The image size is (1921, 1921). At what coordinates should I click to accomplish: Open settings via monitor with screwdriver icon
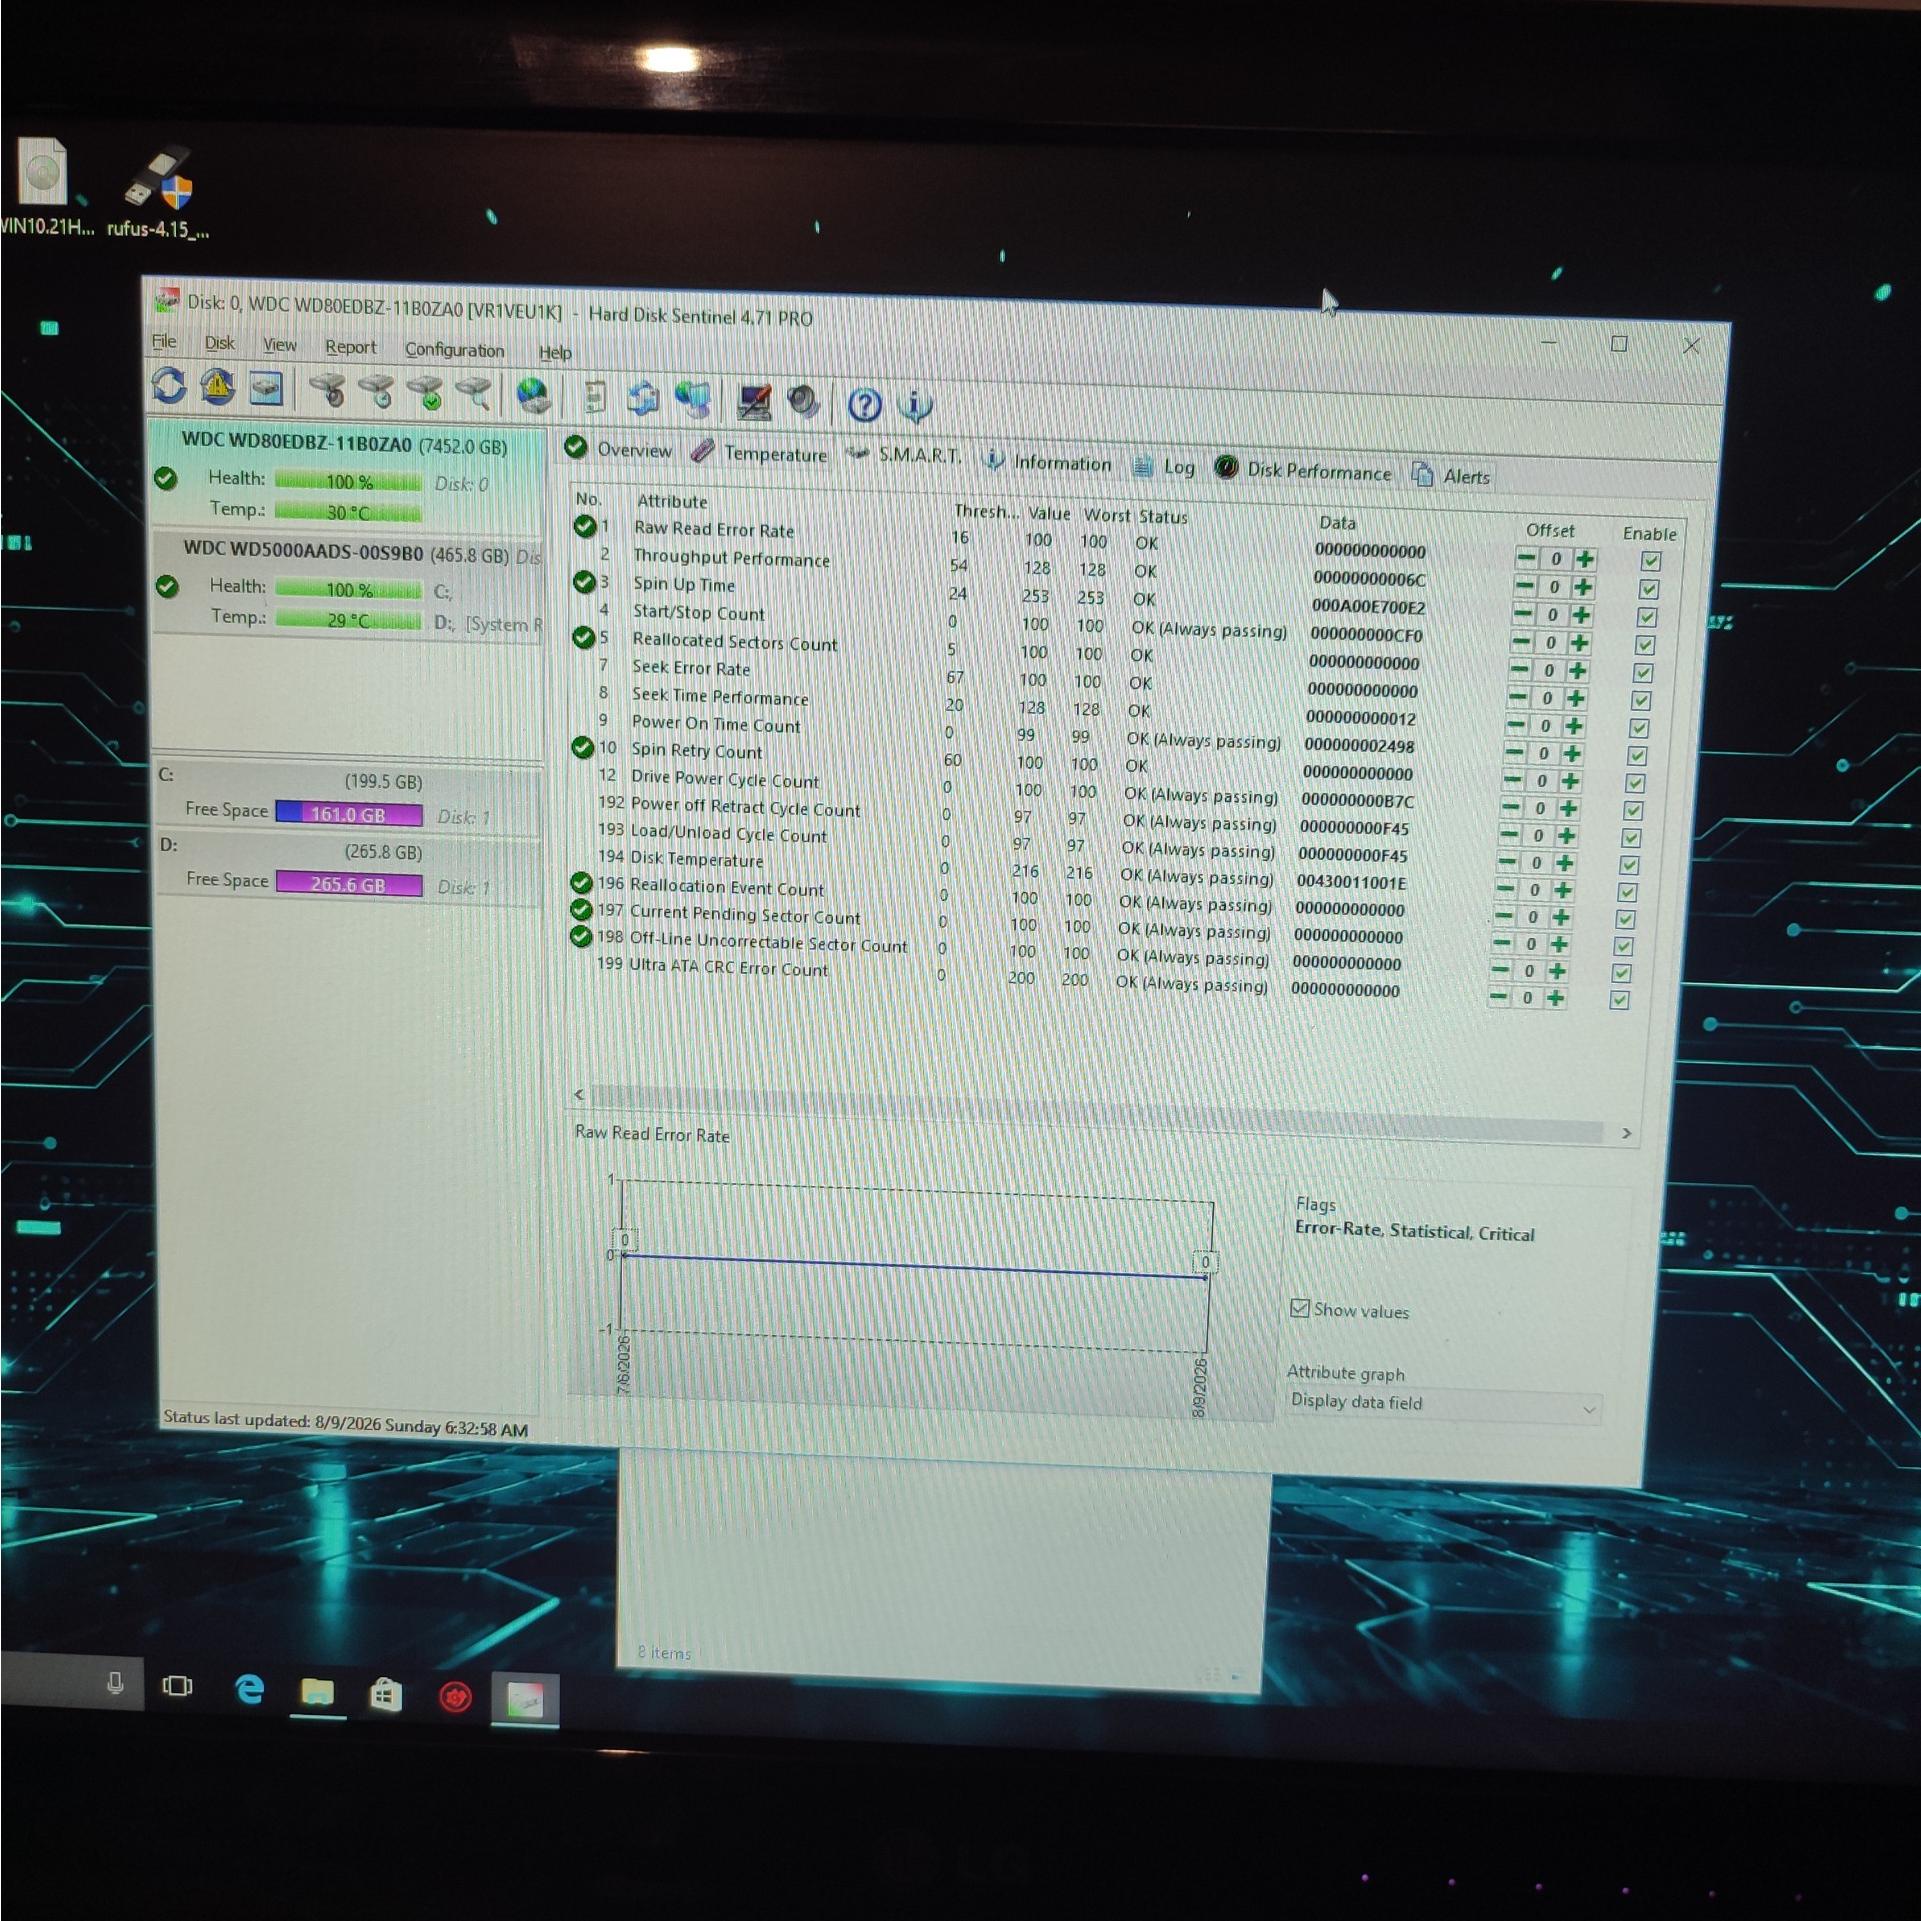[754, 402]
